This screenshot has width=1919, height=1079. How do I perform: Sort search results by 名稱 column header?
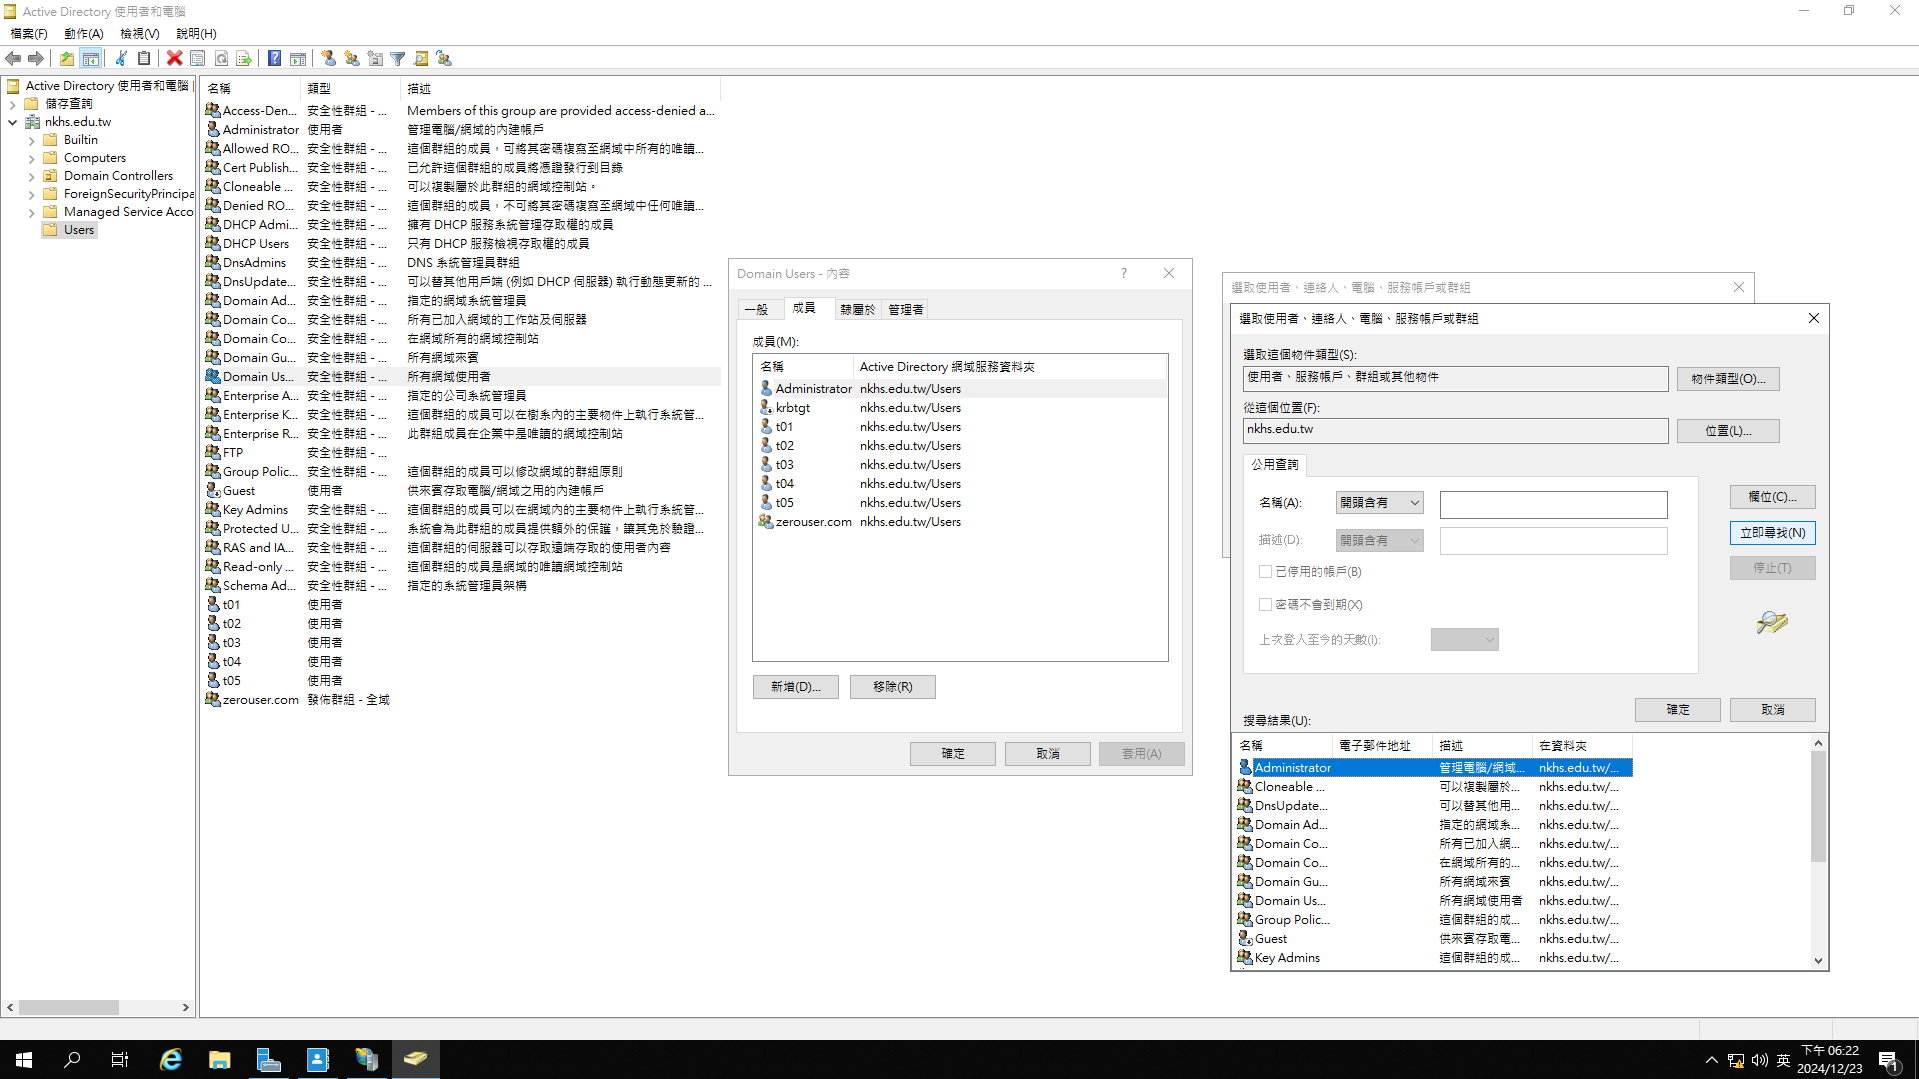[x=1282, y=746]
